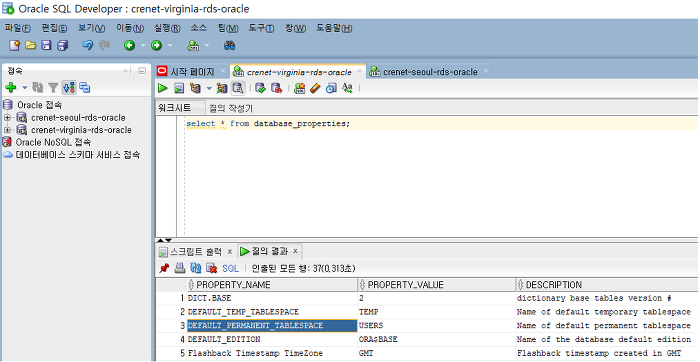Viewport: 700px width, 362px height.
Task: Click the Refresh connections icon
Action: click(x=37, y=87)
